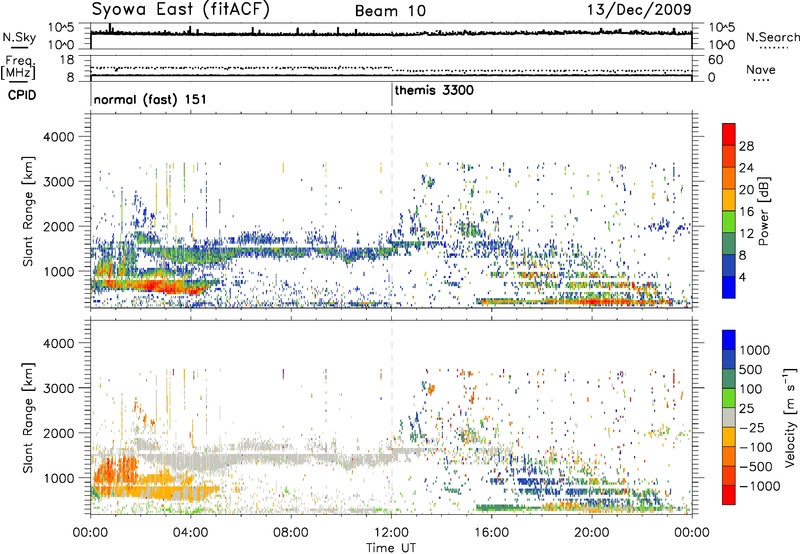Click the gray -25 to 25 Velocity colorbar segment
This screenshot has width=800, height=554.
[729, 417]
